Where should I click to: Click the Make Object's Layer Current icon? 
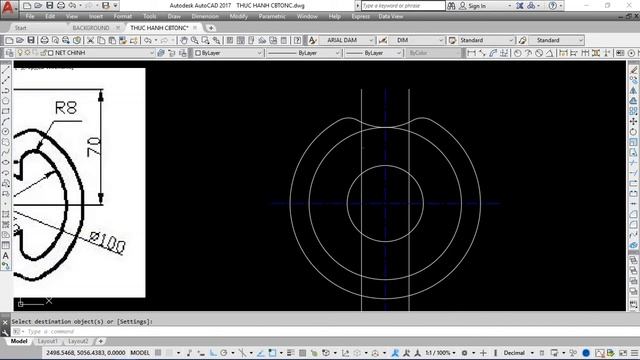(161, 53)
